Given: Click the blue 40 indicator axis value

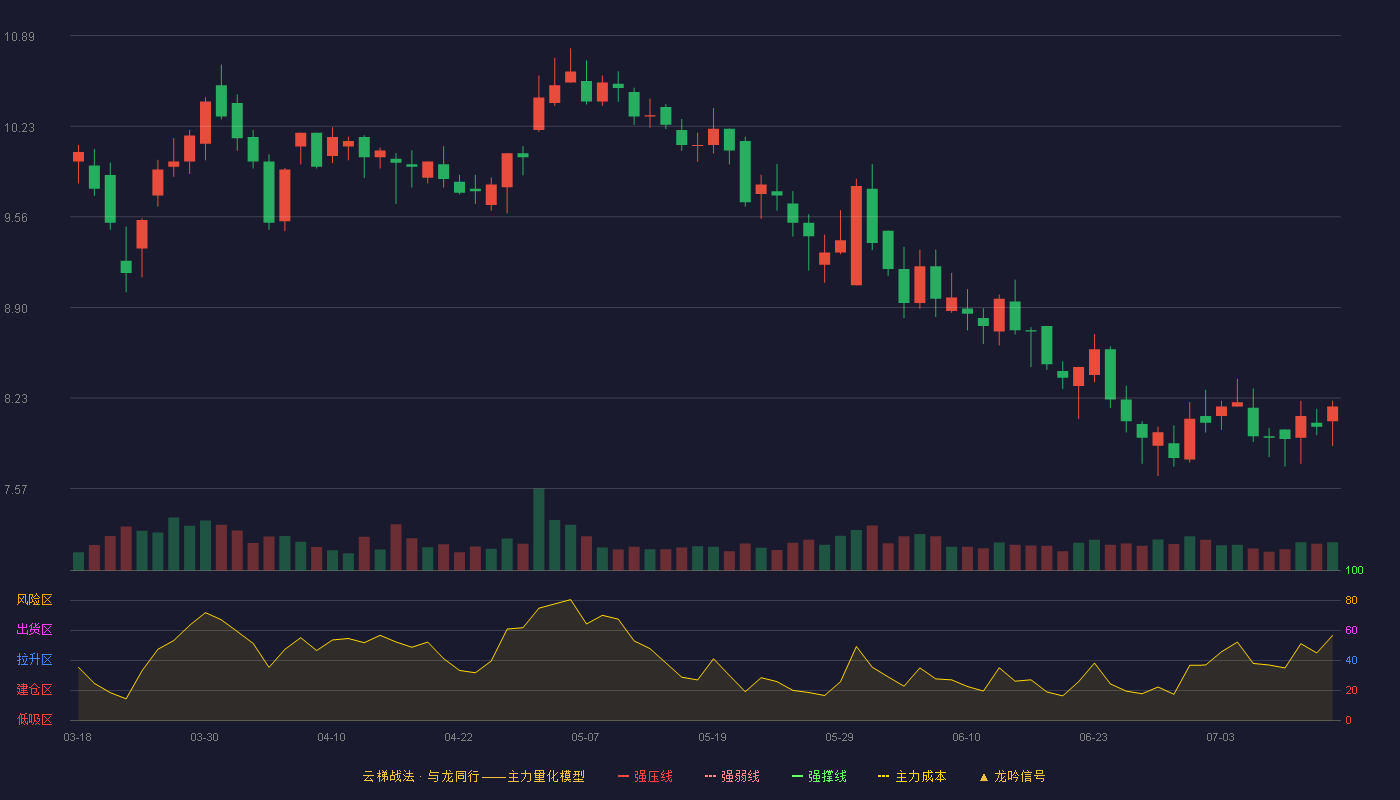Looking at the screenshot, I should (1351, 660).
